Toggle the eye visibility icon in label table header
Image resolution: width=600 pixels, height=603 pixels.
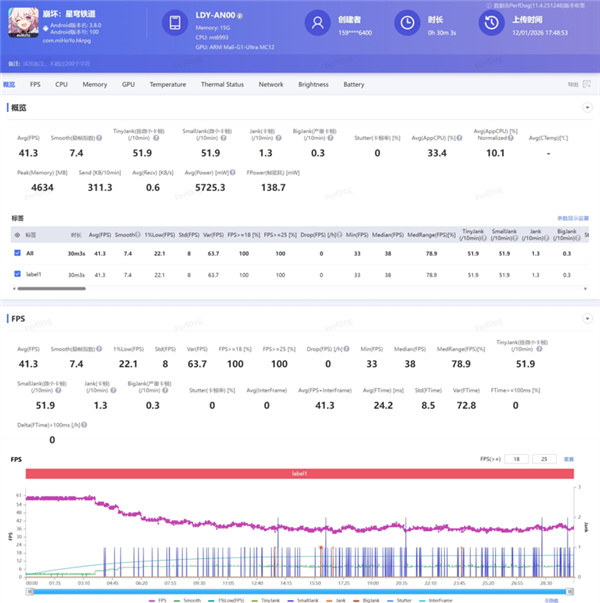click(17, 235)
